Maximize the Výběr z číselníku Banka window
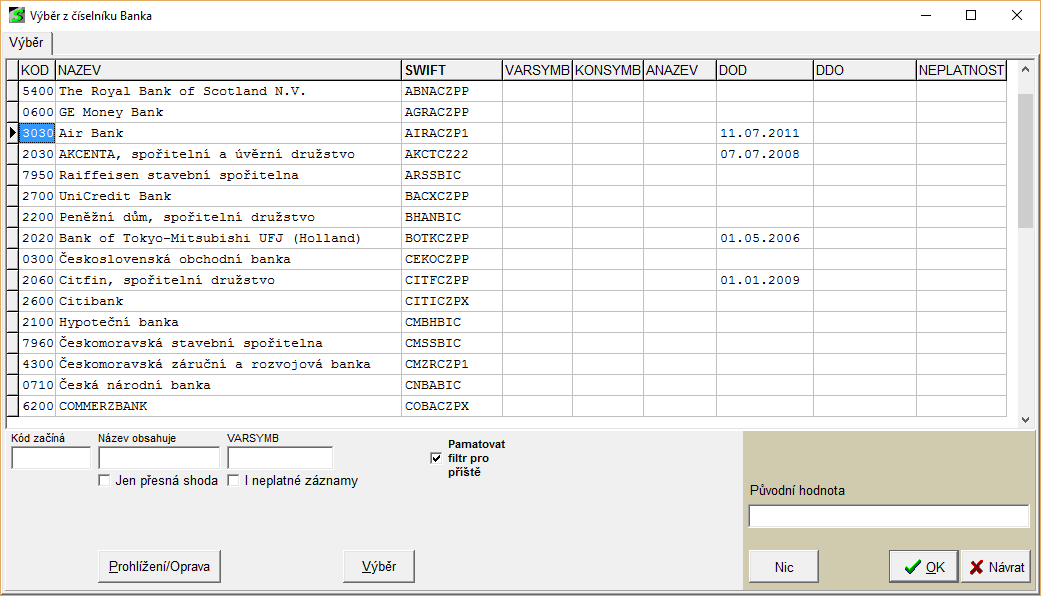This screenshot has width=1041, height=596. (x=971, y=16)
